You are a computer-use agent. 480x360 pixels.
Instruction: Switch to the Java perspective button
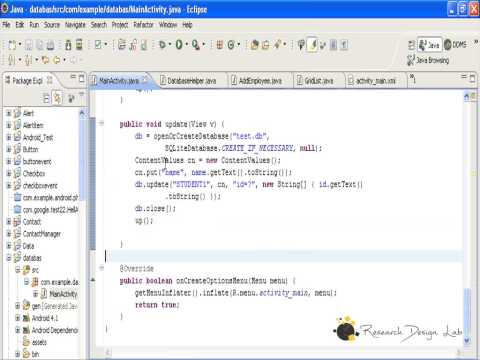pos(430,45)
